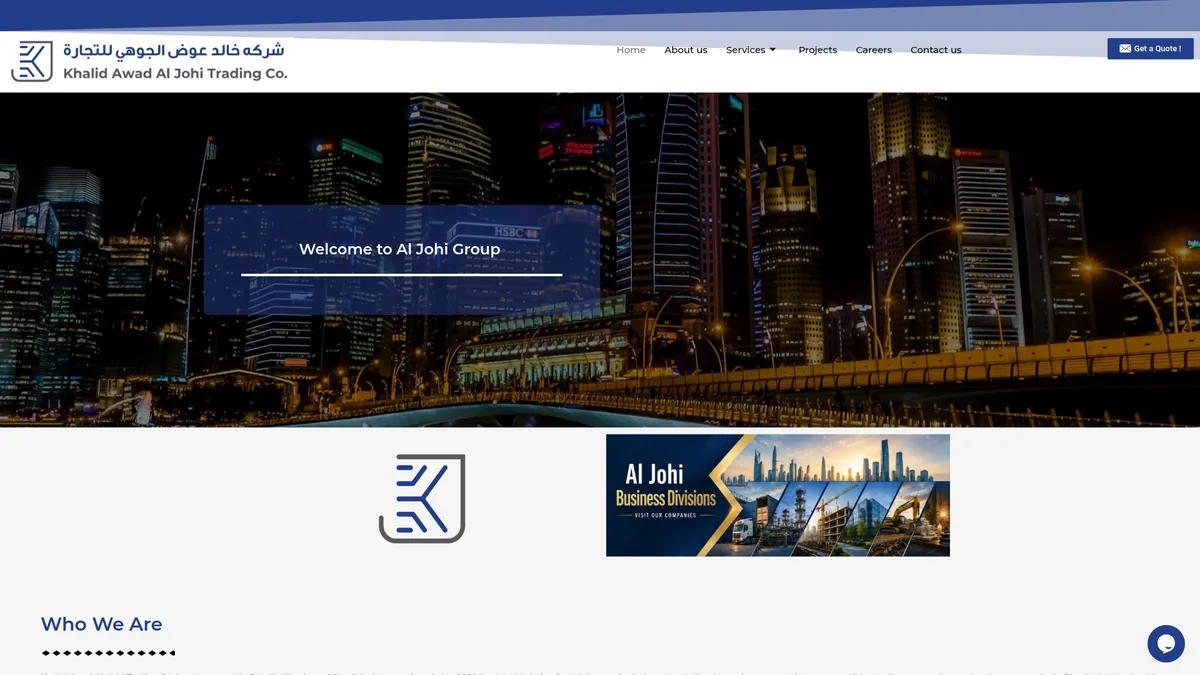Click the Who We Are heading

pyautogui.click(x=101, y=624)
